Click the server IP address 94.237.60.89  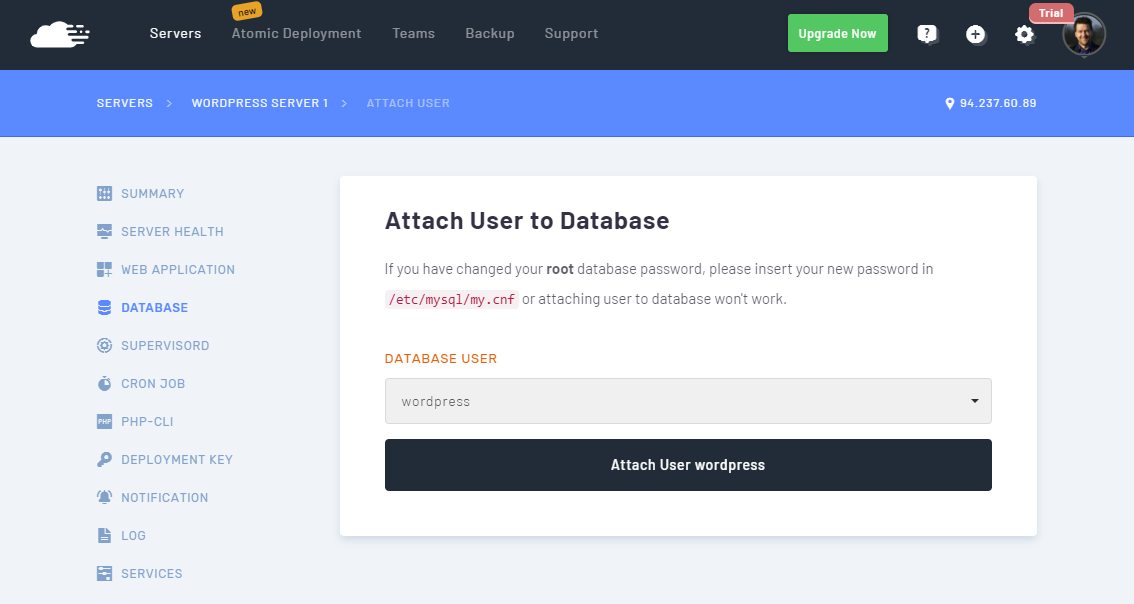(x=997, y=103)
